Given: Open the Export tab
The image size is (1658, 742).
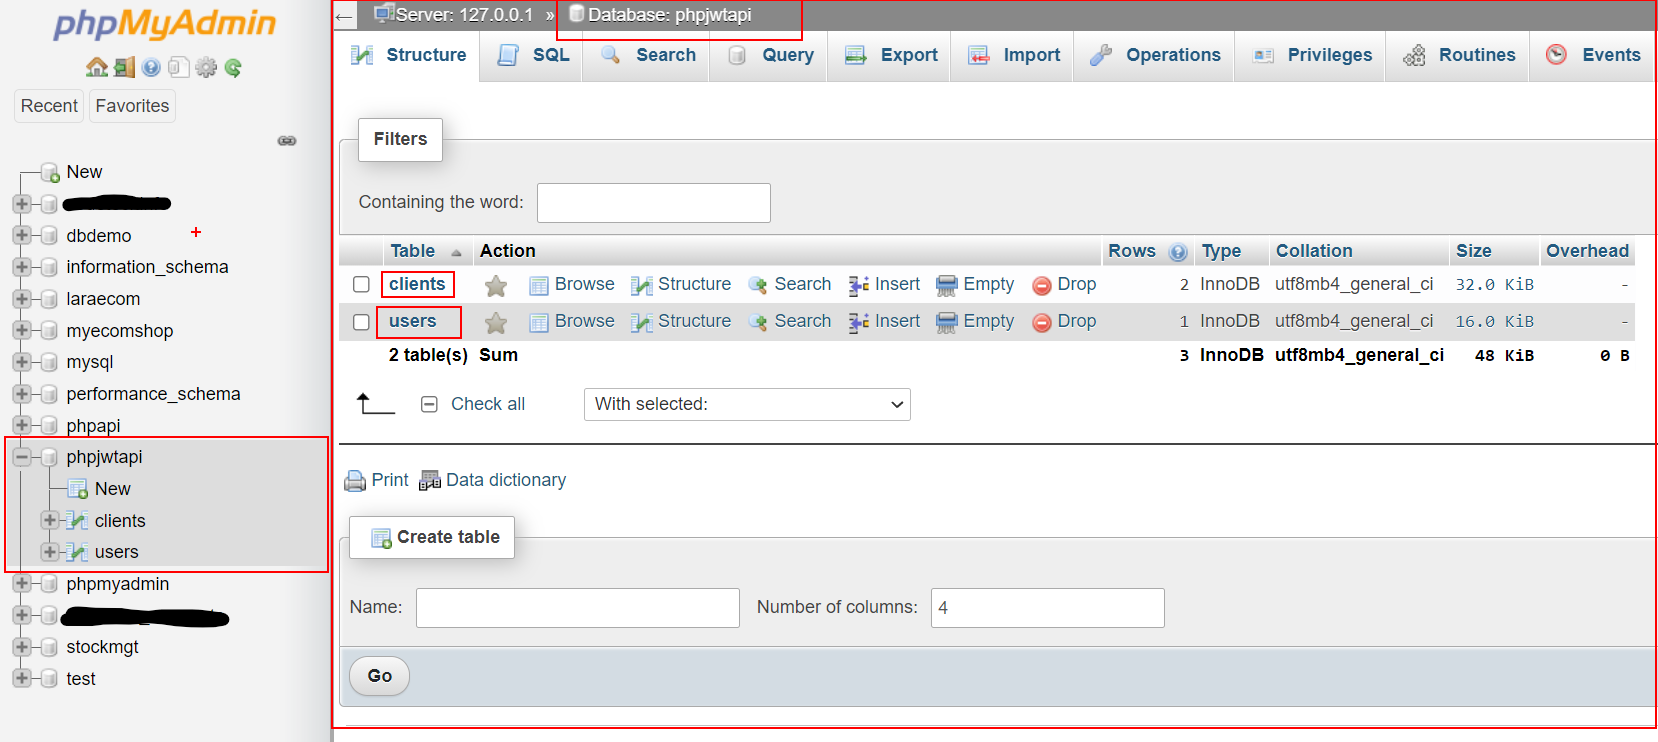Looking at the screenshot, I should point(891,55).
